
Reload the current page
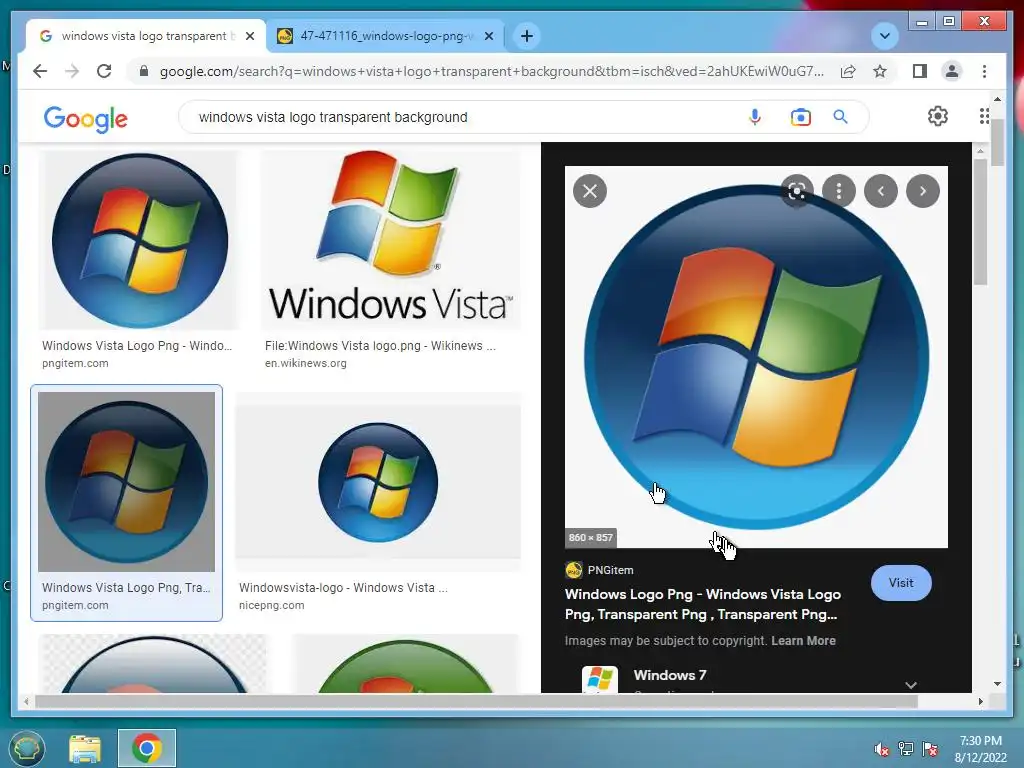click(104, 71)
